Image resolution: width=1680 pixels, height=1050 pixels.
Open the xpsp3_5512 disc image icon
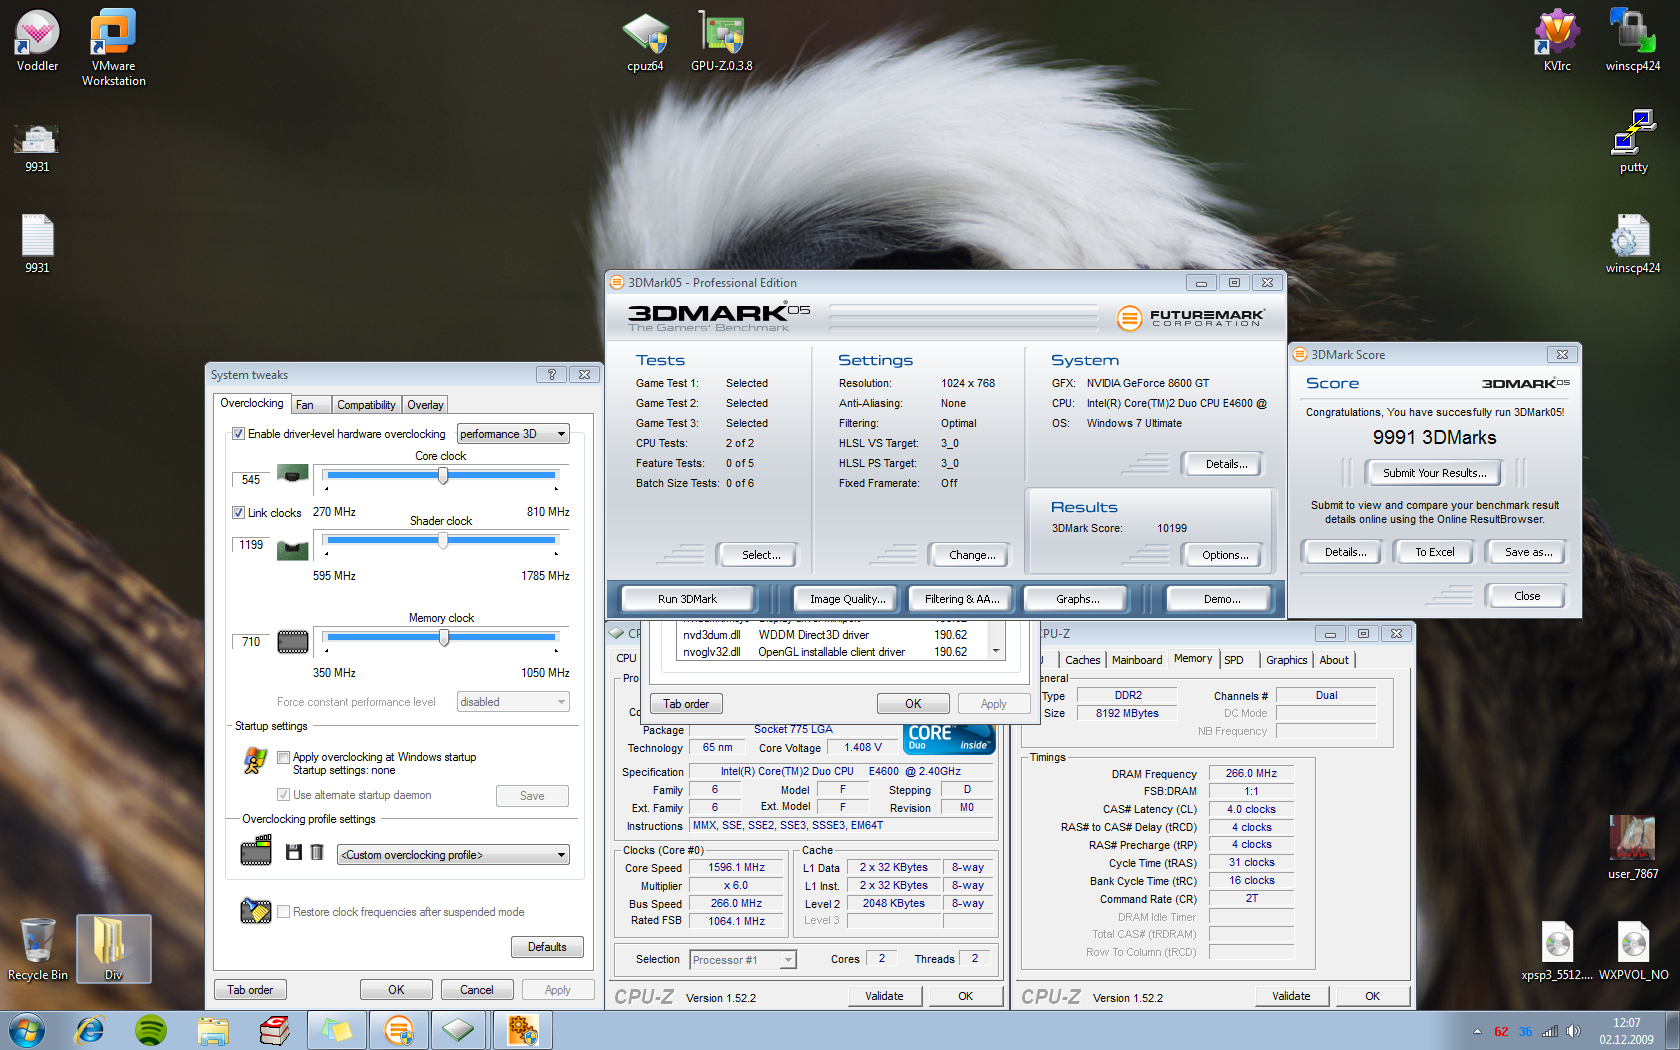[x=1557, y=949]
